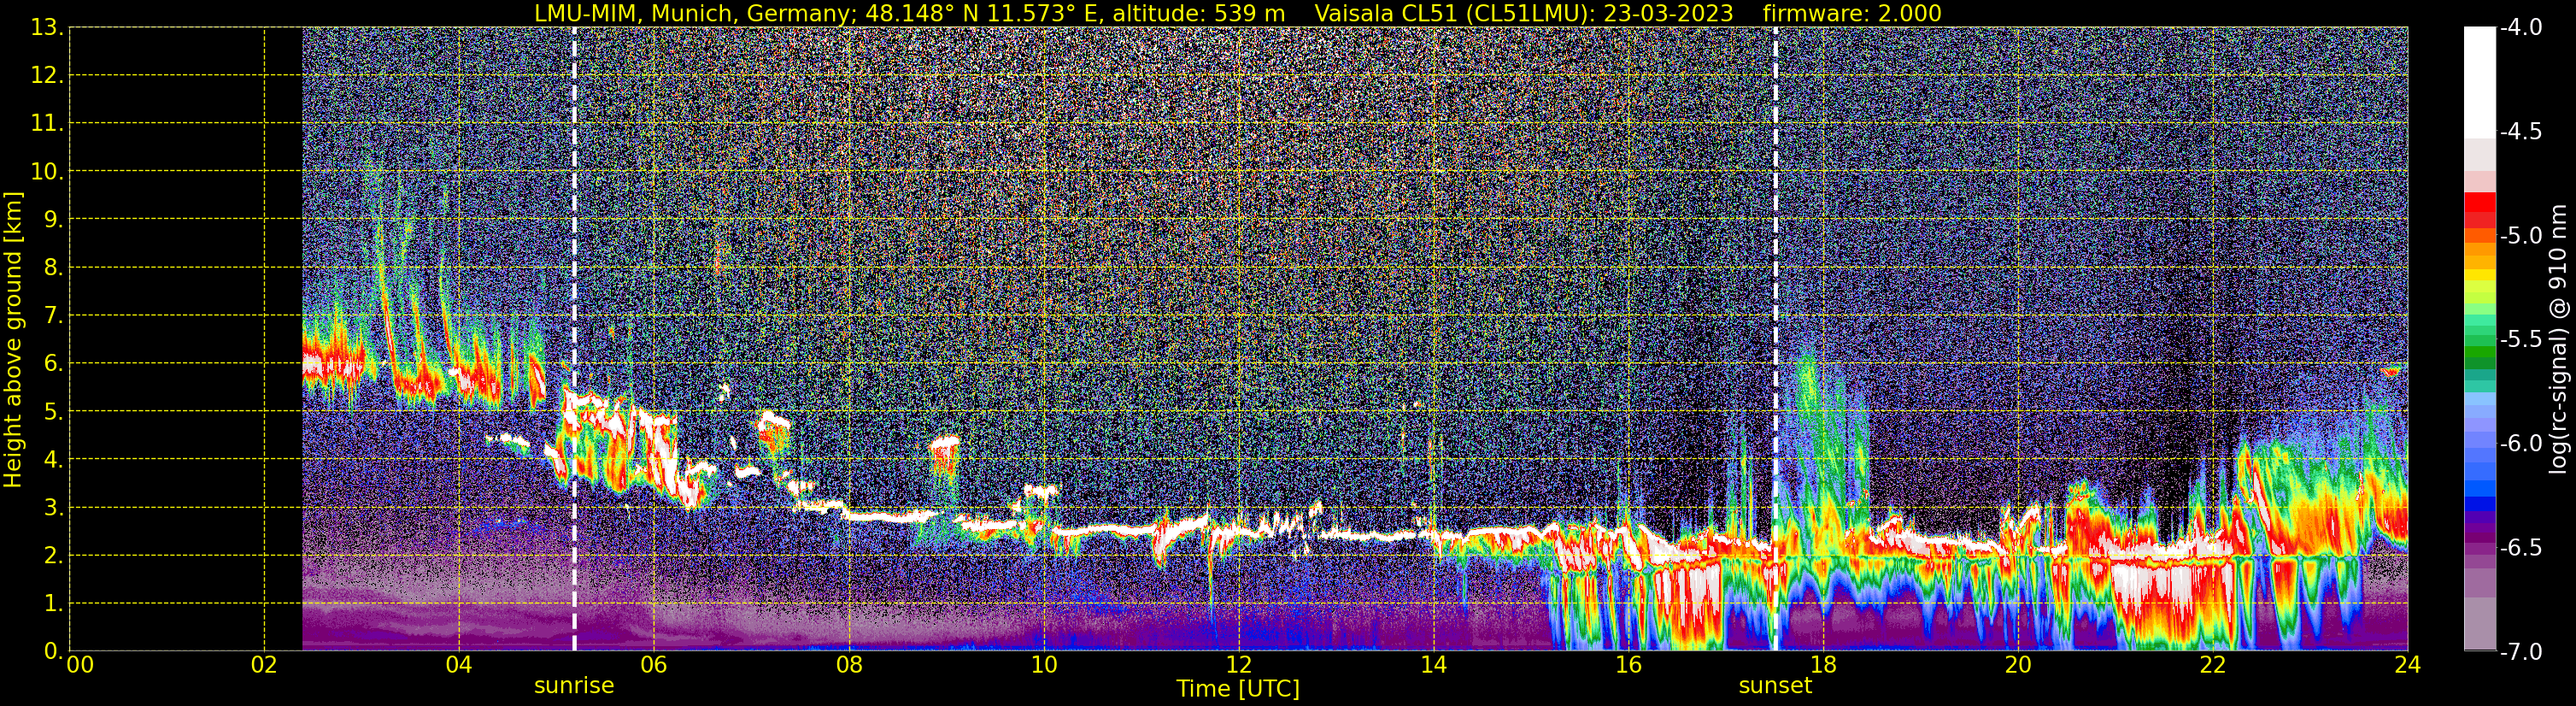This screenshot has height=706, width=2576.
Task: Click the 04 tick label on the time axis
Action: tap(459, 665)
